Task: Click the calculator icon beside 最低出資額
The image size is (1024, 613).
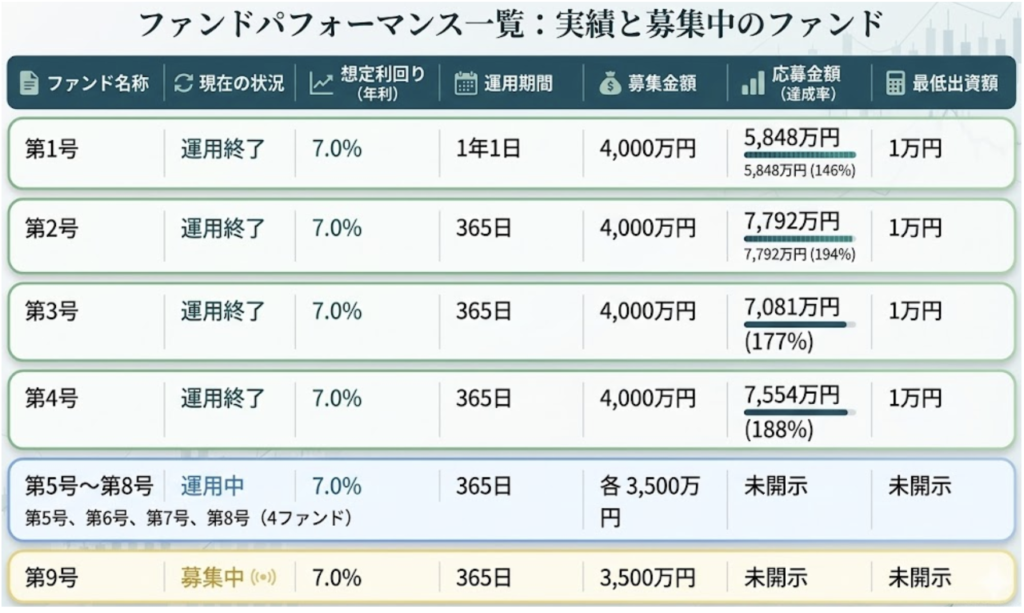Action: pos(895,84)
